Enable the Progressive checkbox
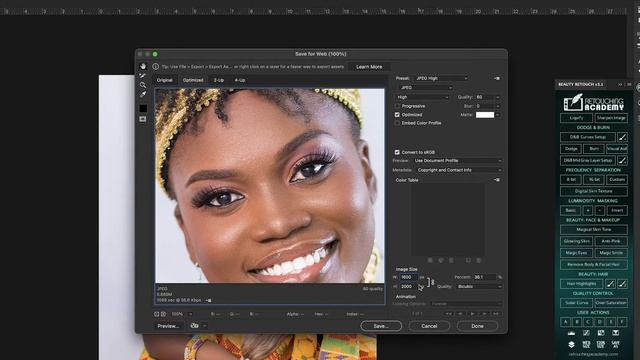The width and height of the screenshot is (640, 360). pyautogui.click(x=397, y=106)
